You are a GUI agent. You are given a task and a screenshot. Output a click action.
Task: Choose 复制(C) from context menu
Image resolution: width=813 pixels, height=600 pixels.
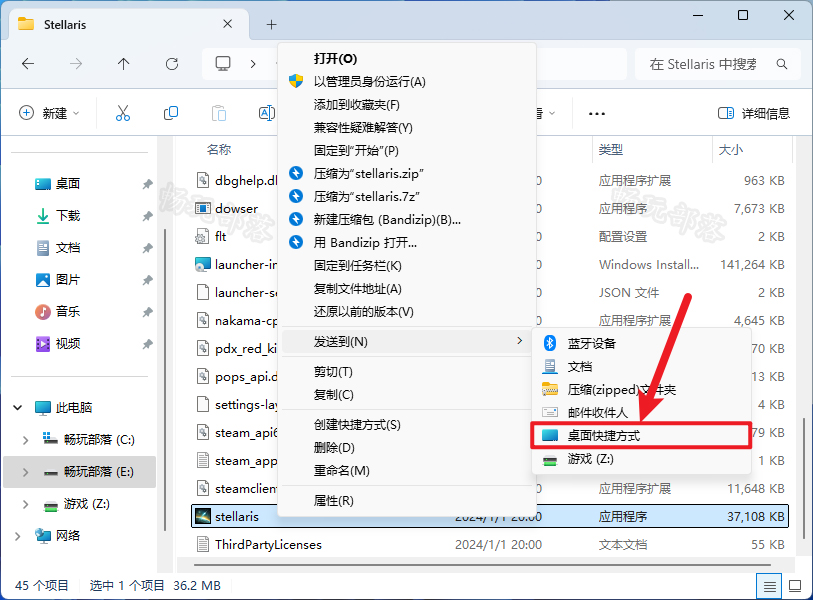[406, 395]
